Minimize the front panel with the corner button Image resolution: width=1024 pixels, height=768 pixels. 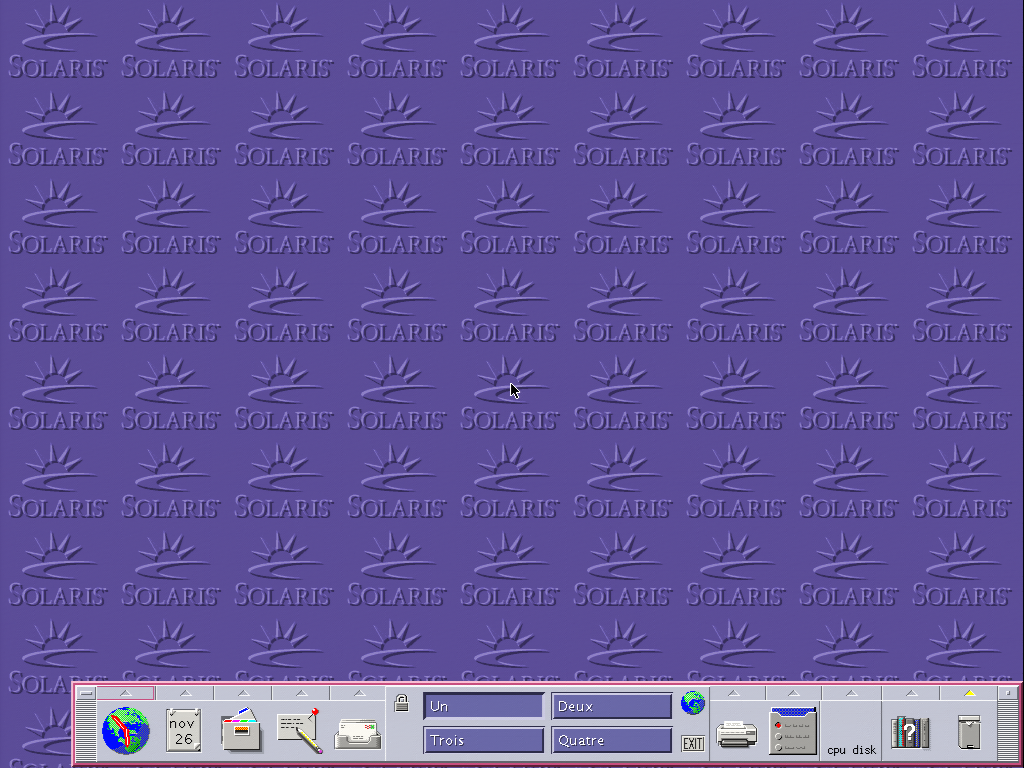(1008, 693)
